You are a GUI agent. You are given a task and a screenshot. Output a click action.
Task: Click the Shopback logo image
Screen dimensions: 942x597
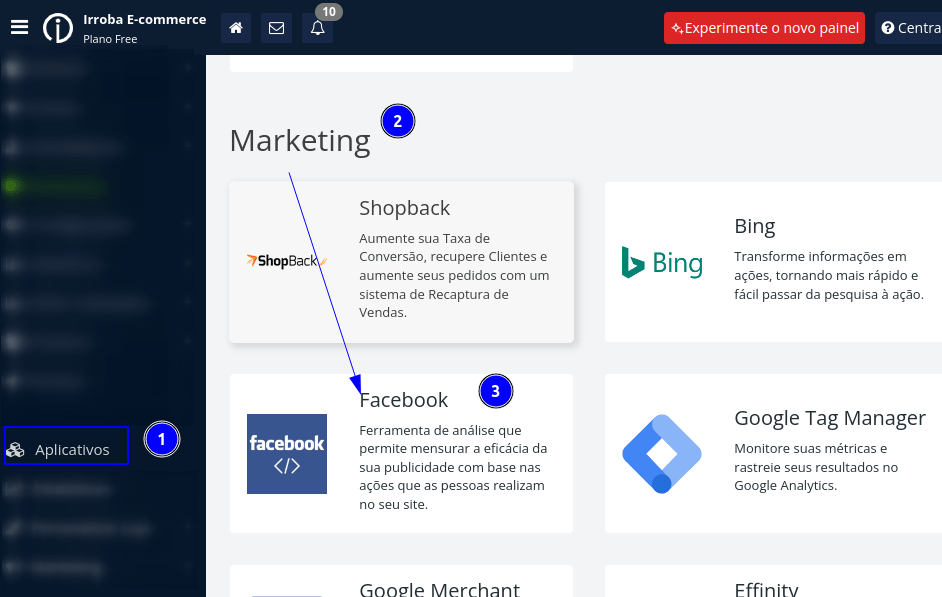click(x=287, y=261)
